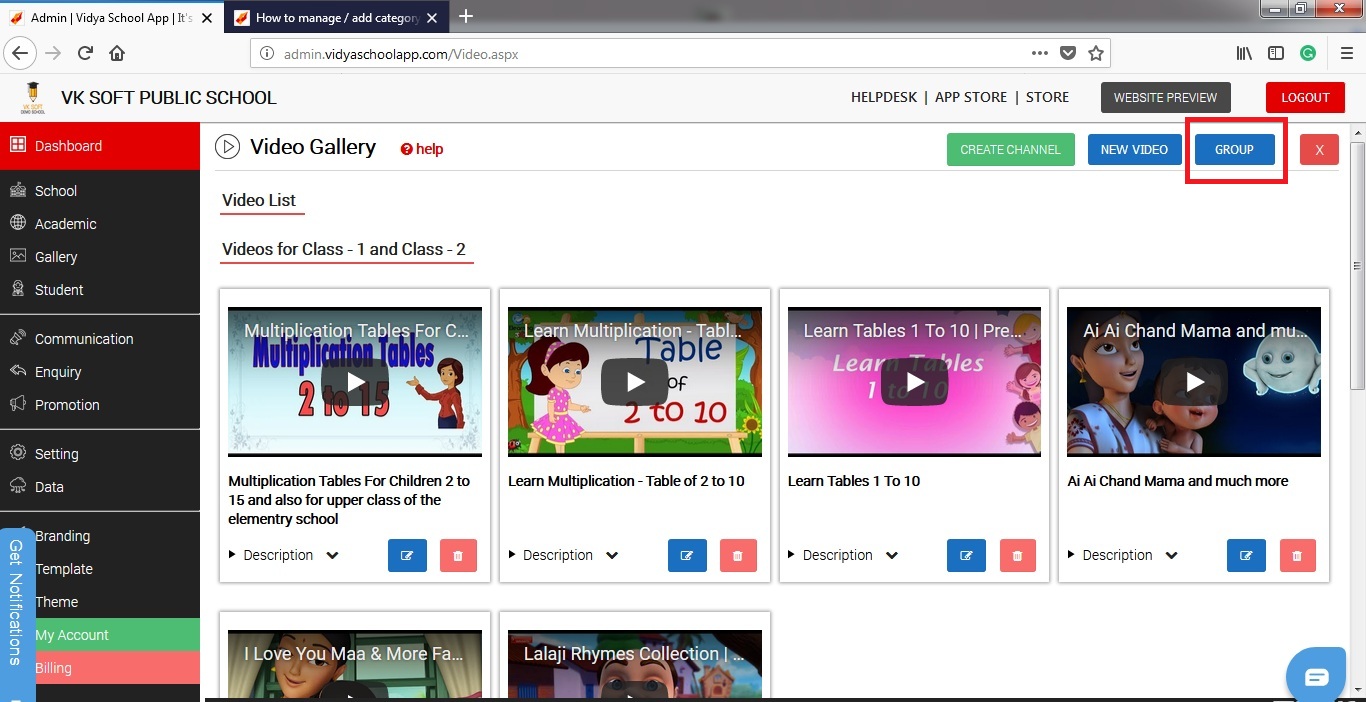The image size is (1366, 702).
Task: Play the Ai Ai Chand Mama video
Action: click(x=1194, y=382)
